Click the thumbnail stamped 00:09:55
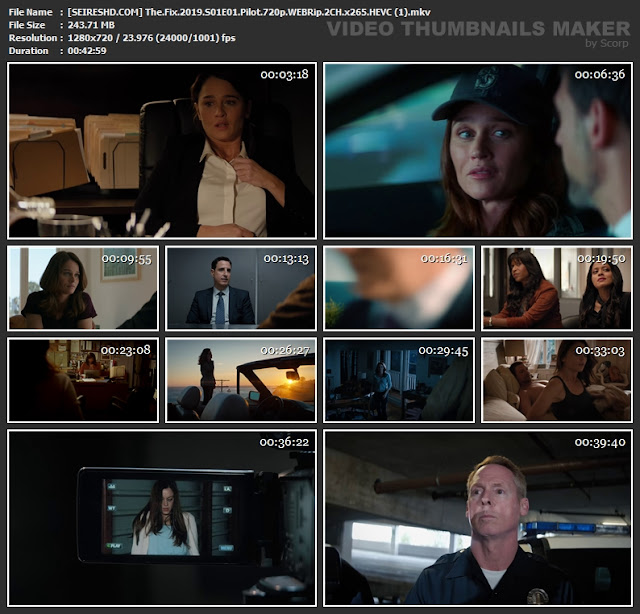This screenshot has height=614, width=640. [x=83, y=288]
